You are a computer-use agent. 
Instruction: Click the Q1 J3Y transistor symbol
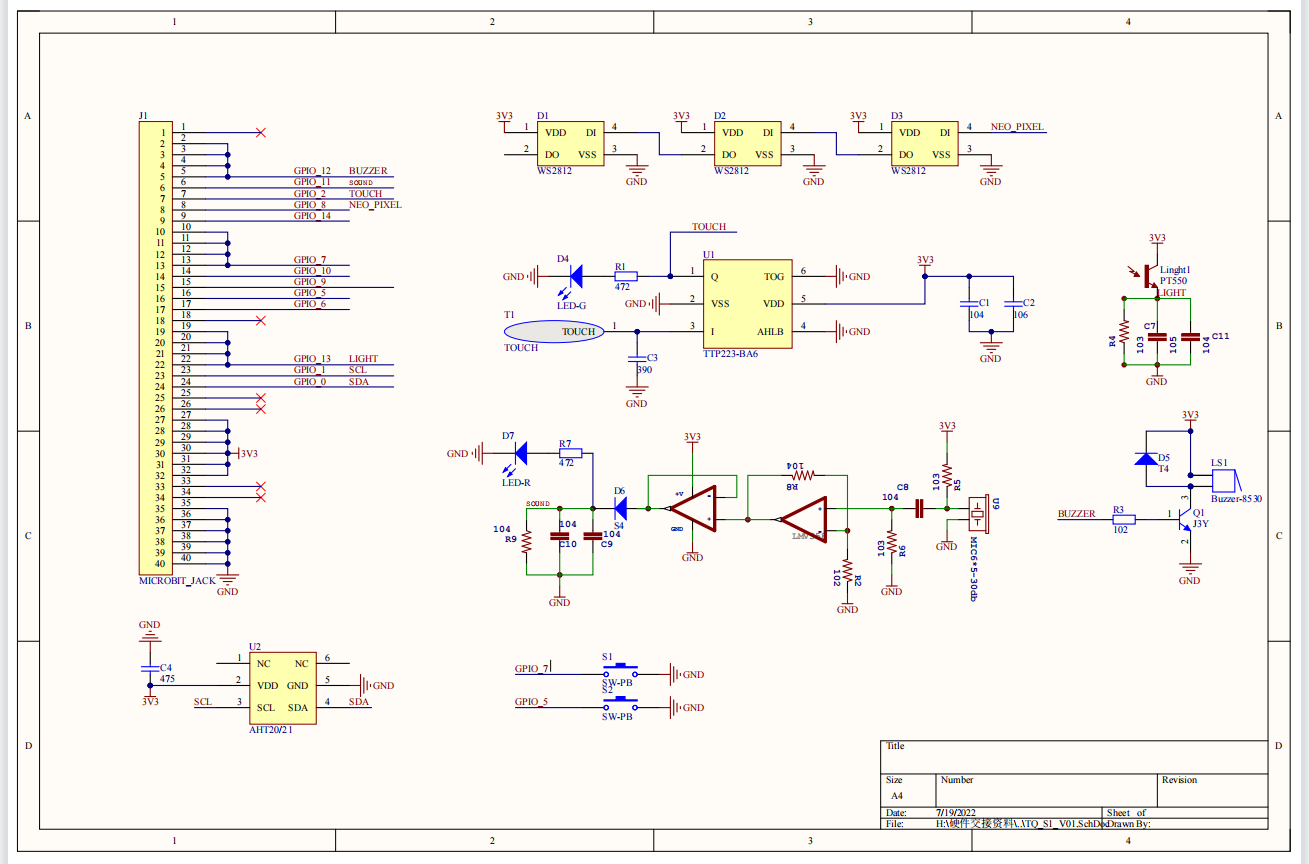1182,520
